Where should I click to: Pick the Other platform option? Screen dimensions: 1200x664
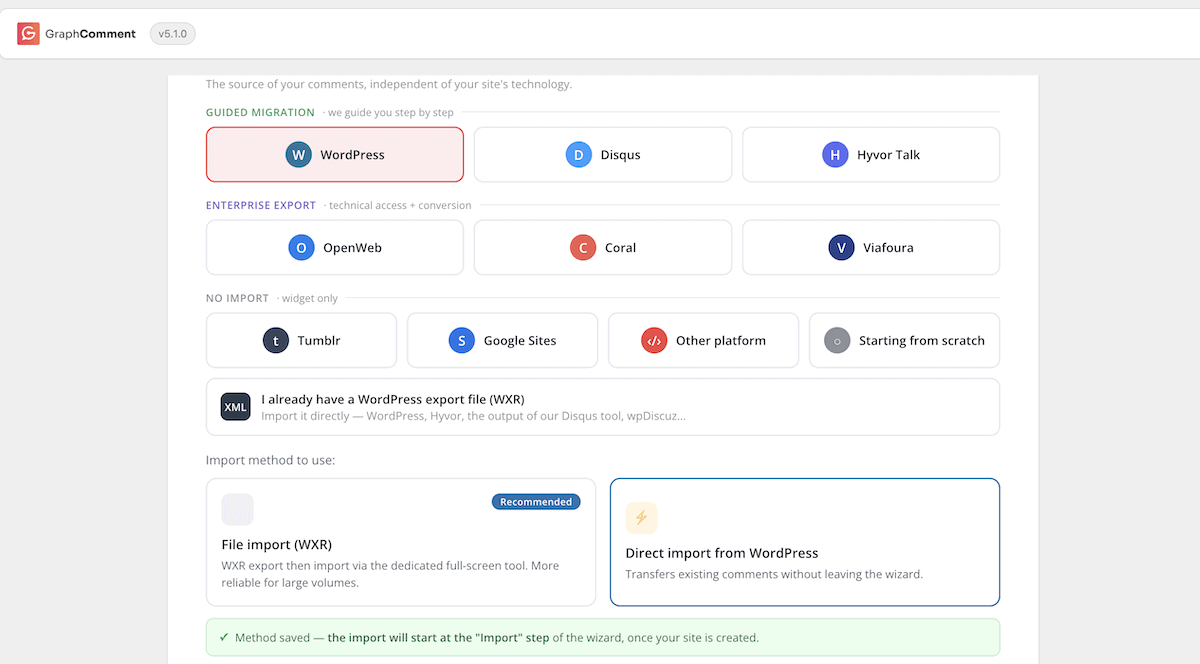tap(703, 340)
